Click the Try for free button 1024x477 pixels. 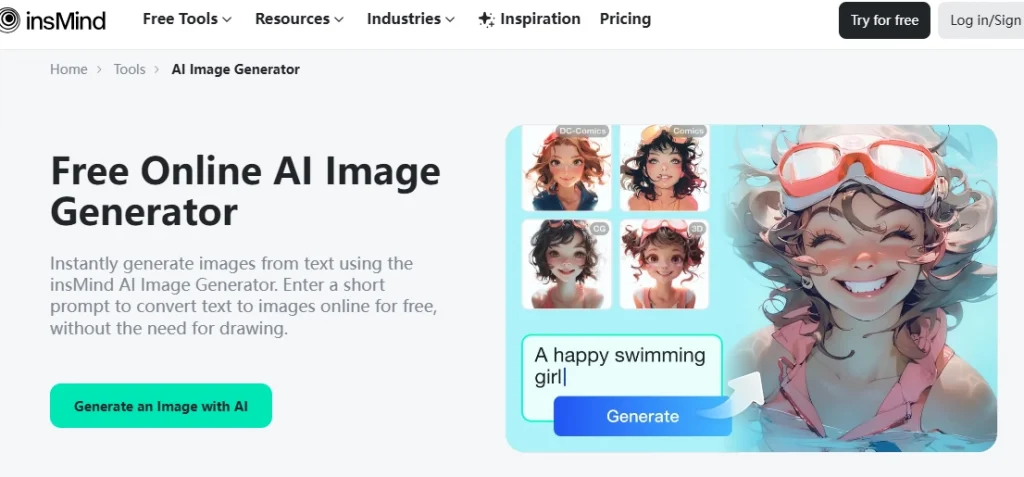[x=884, y=20]
